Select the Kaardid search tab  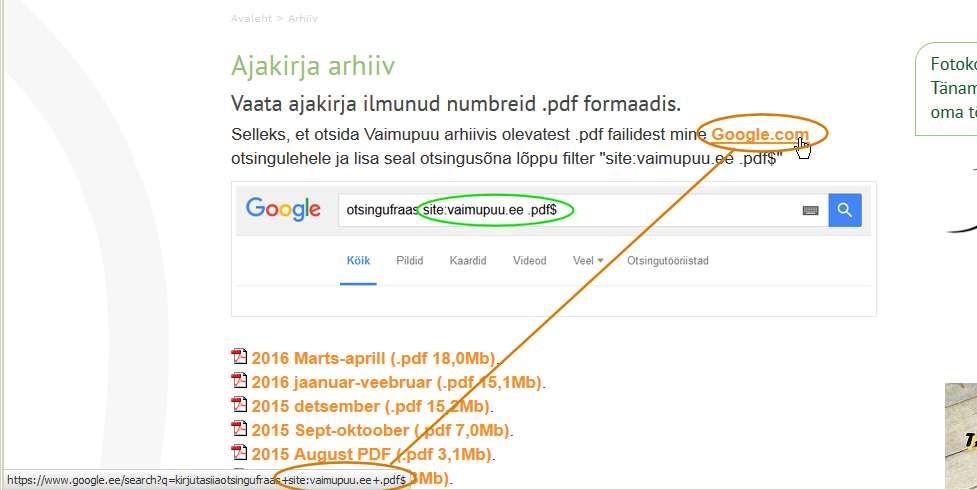pos(468,261)
